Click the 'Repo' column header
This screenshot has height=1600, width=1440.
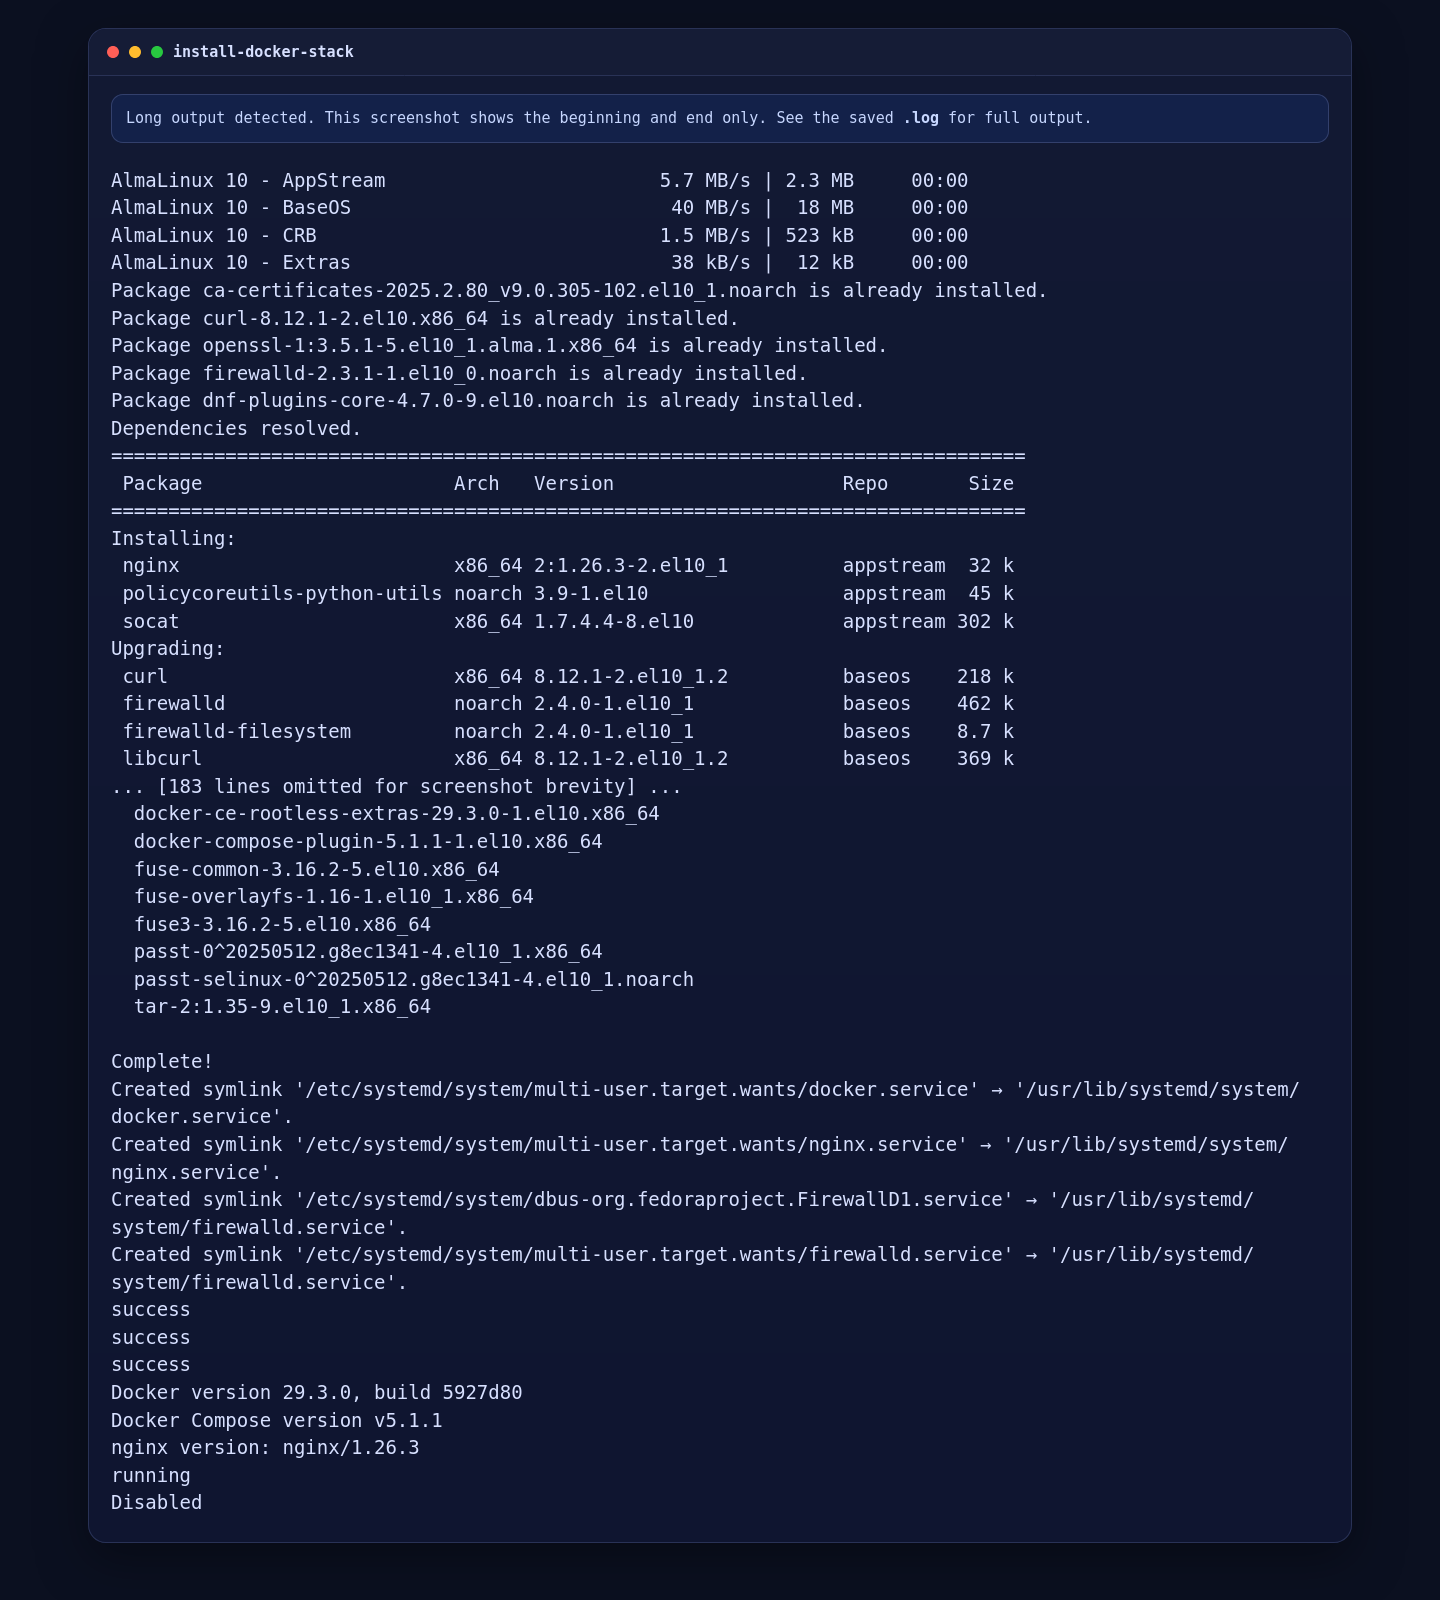[x=865, y=484]
